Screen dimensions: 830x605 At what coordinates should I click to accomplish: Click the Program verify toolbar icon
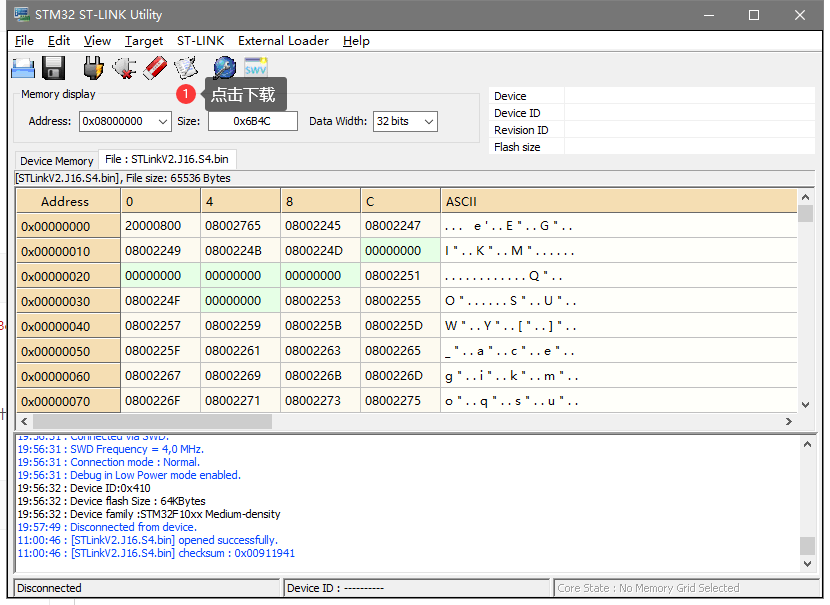pyautogui.click(x=186, y=68)
